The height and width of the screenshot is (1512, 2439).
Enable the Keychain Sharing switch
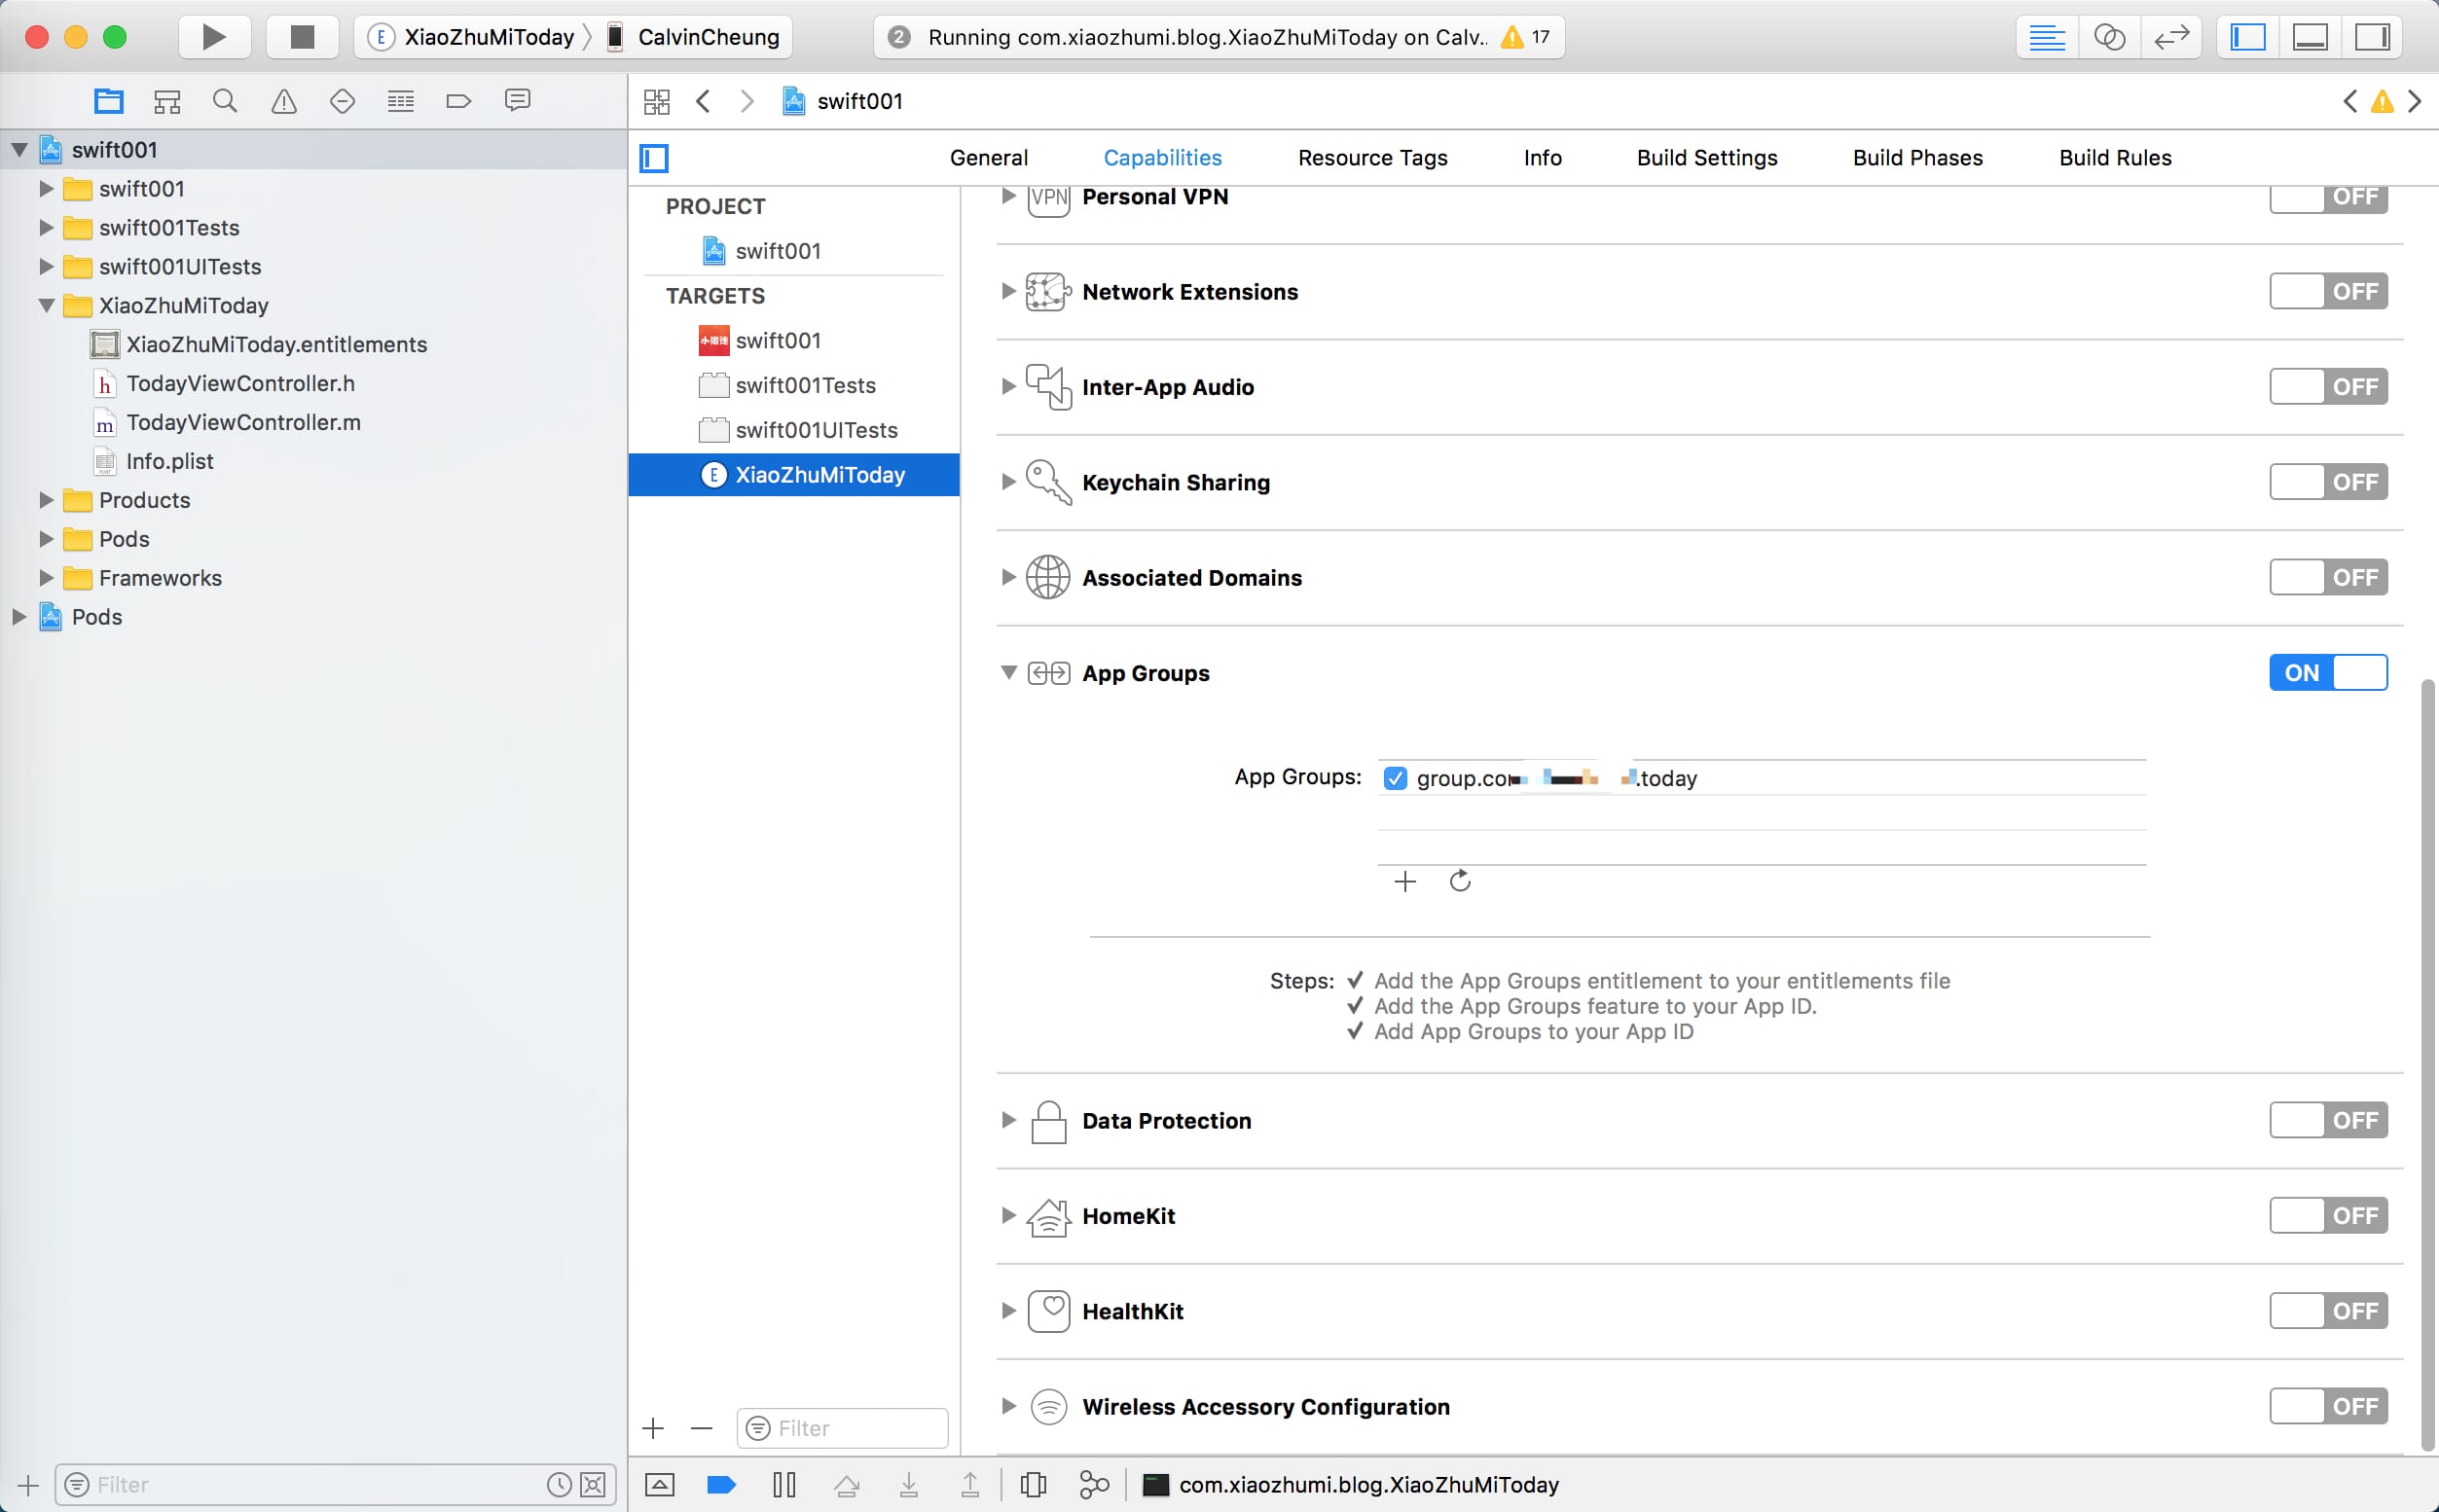click(2327, 482)
